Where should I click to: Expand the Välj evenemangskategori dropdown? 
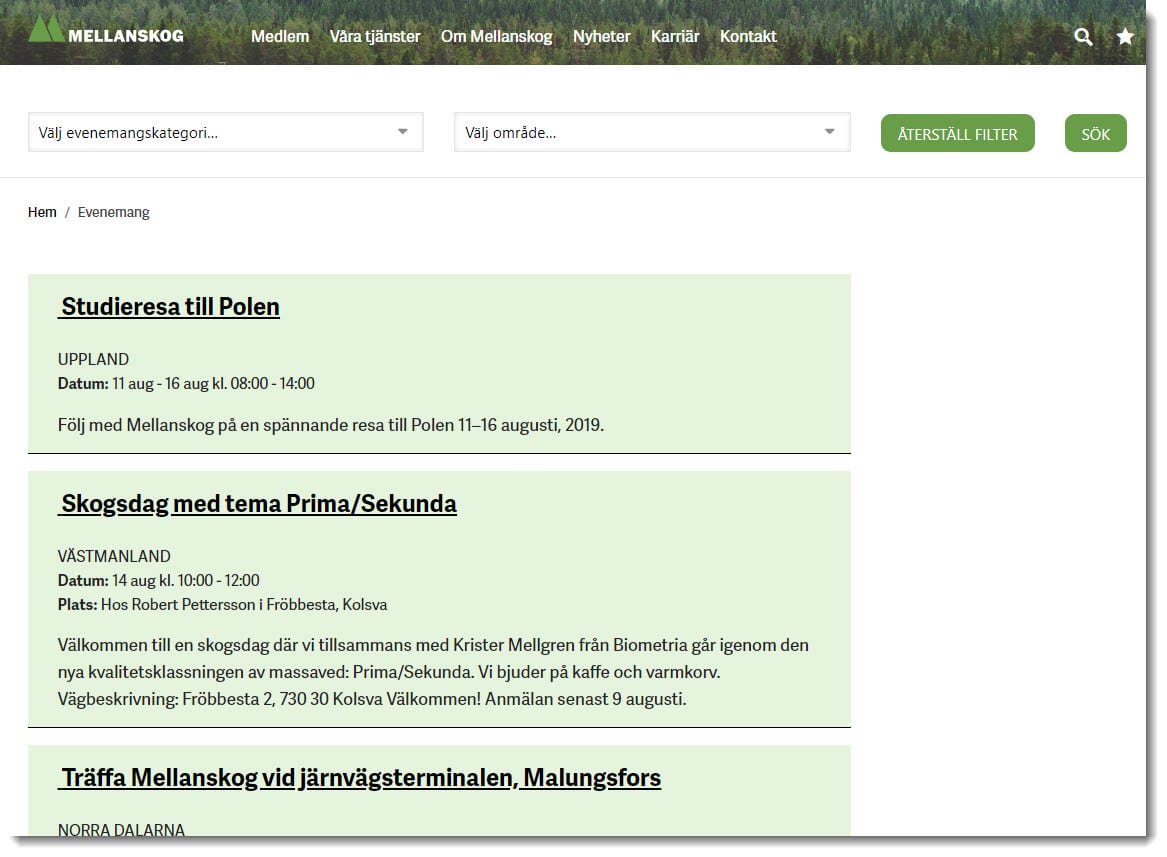(x=226, y=133)
